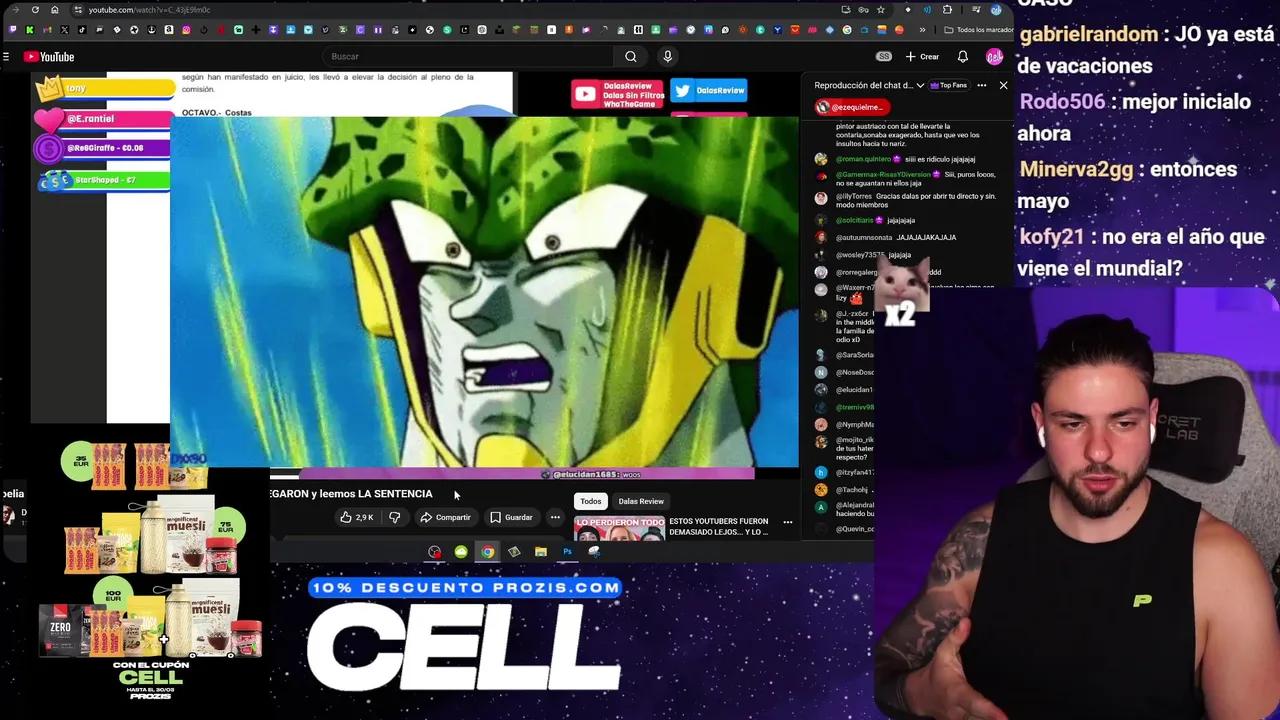The height and width of the screenshot is (720, 1280).
Task: Click @solcitiaris in chat
Action: 856,220
